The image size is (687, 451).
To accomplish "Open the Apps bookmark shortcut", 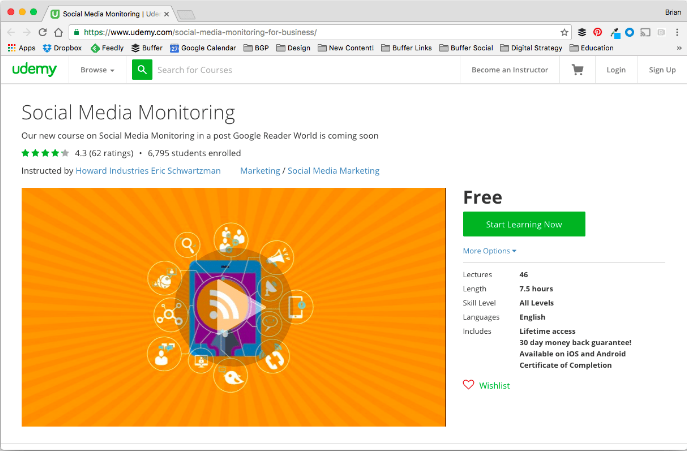I will [x=21, y=48].
